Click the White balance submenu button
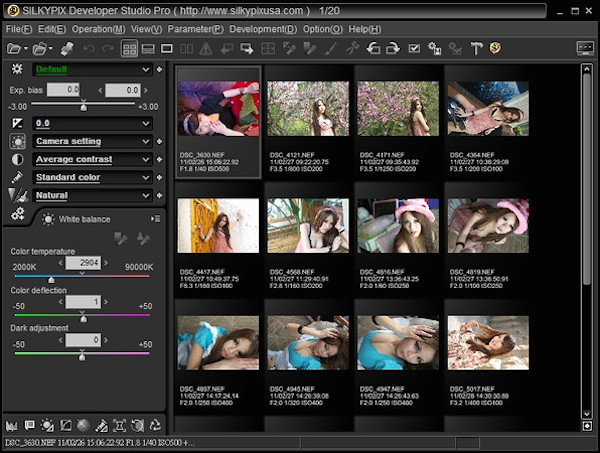The height and width of the screenshot is (453, 600). click(155, 218)
